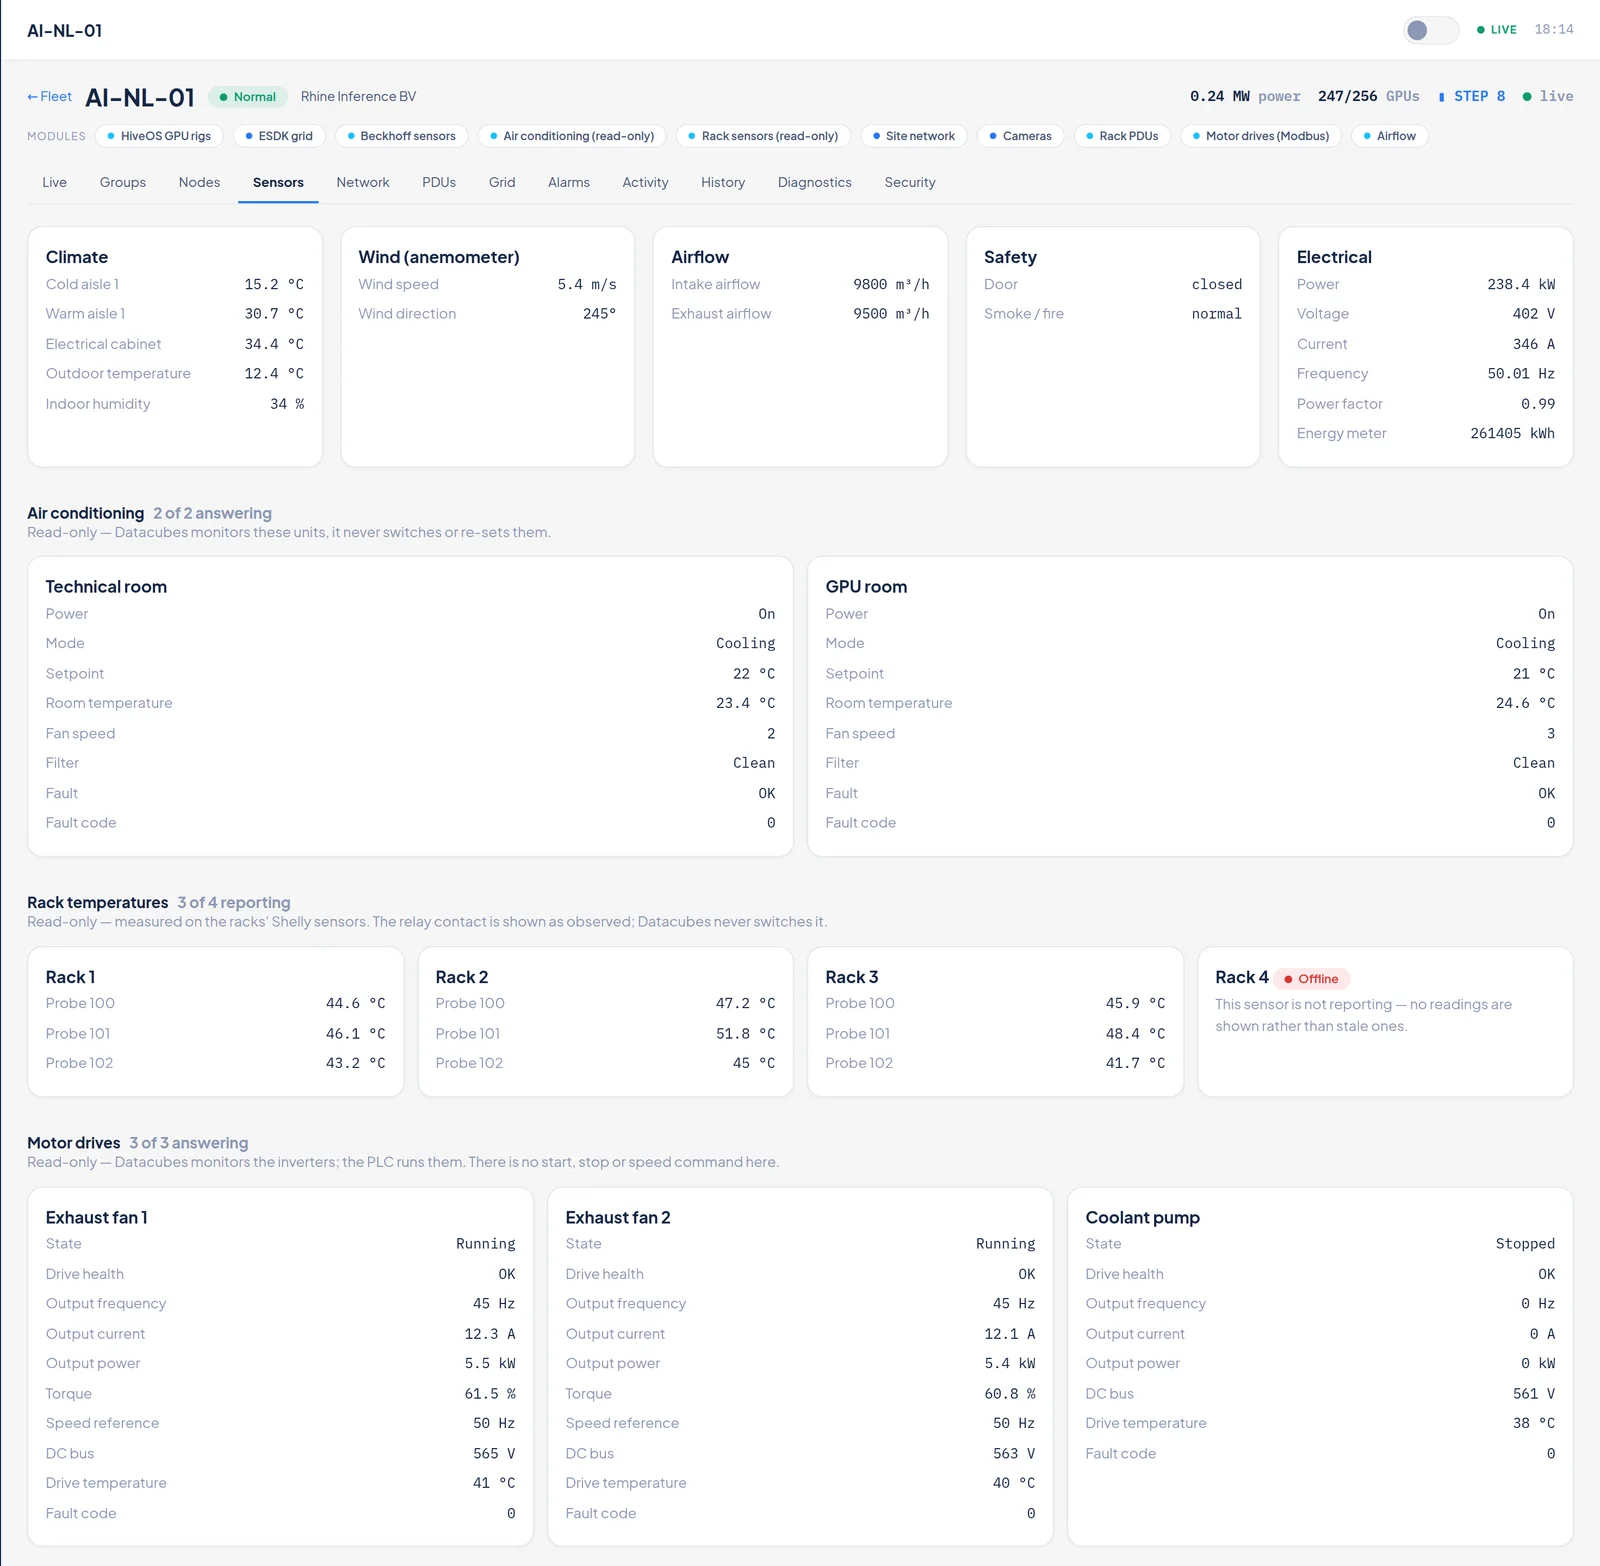Click the green LIVE status indicator

1497,30
